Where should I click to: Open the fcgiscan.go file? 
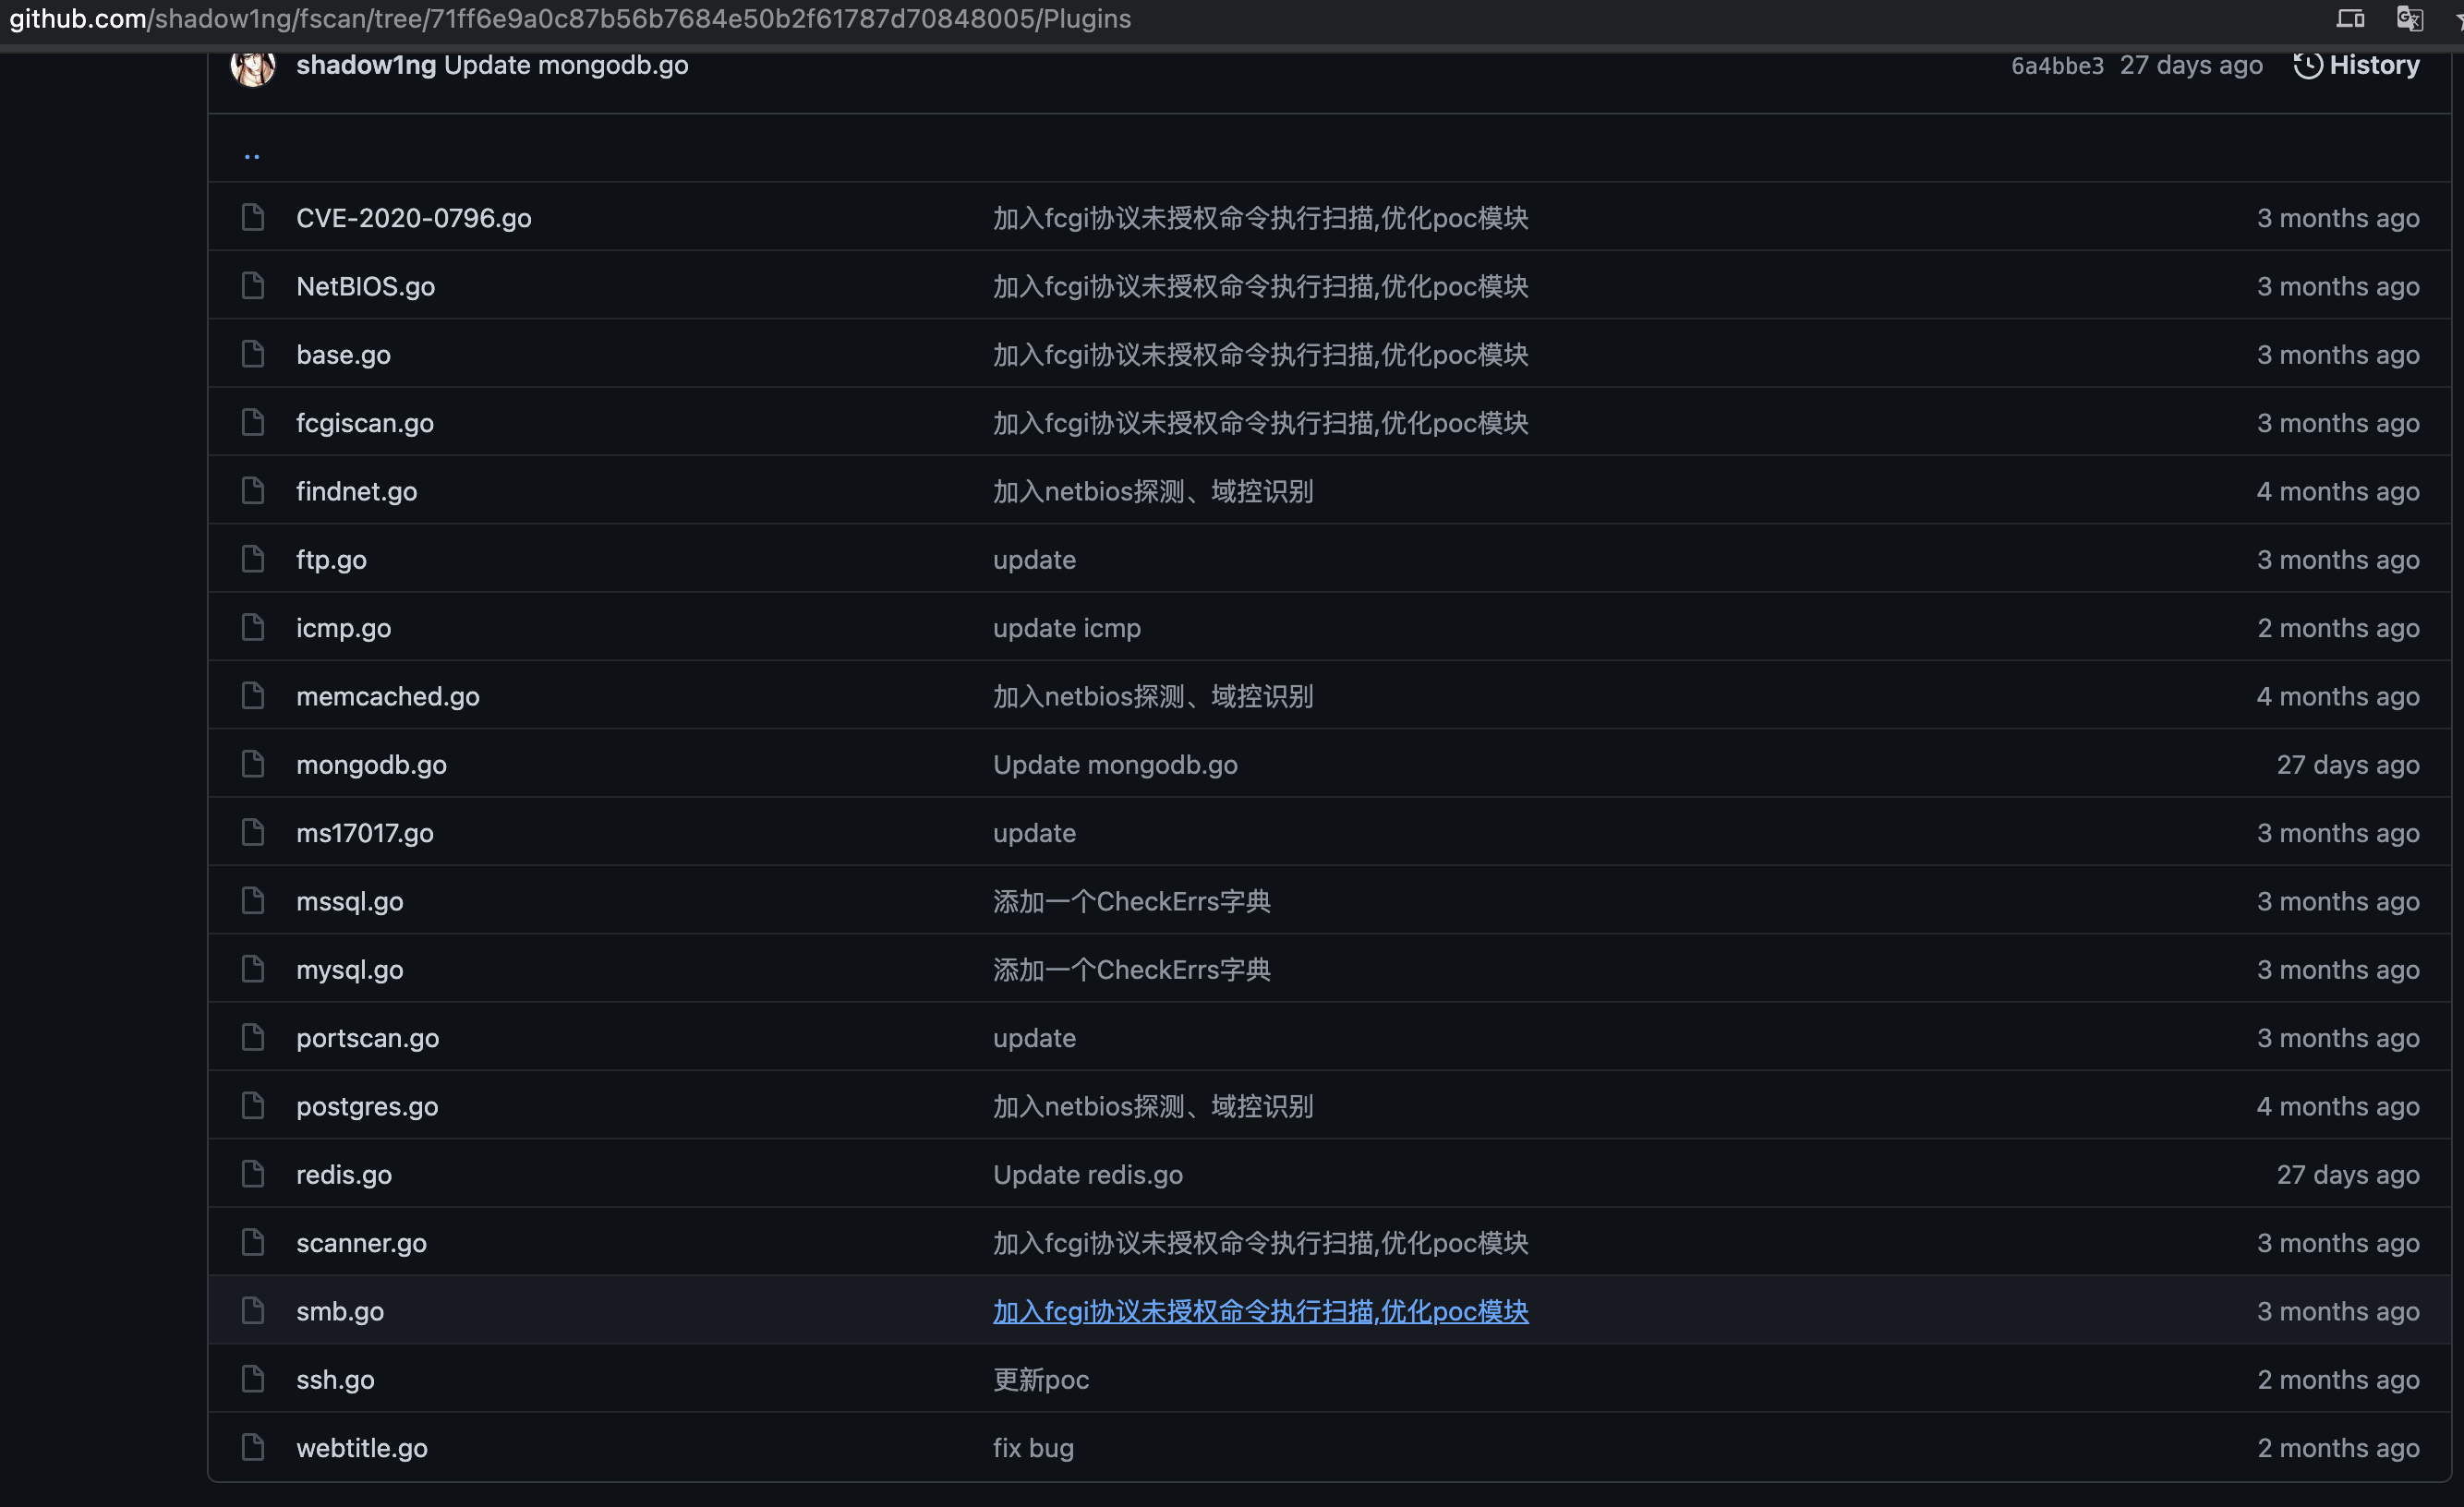coord(364,422)
